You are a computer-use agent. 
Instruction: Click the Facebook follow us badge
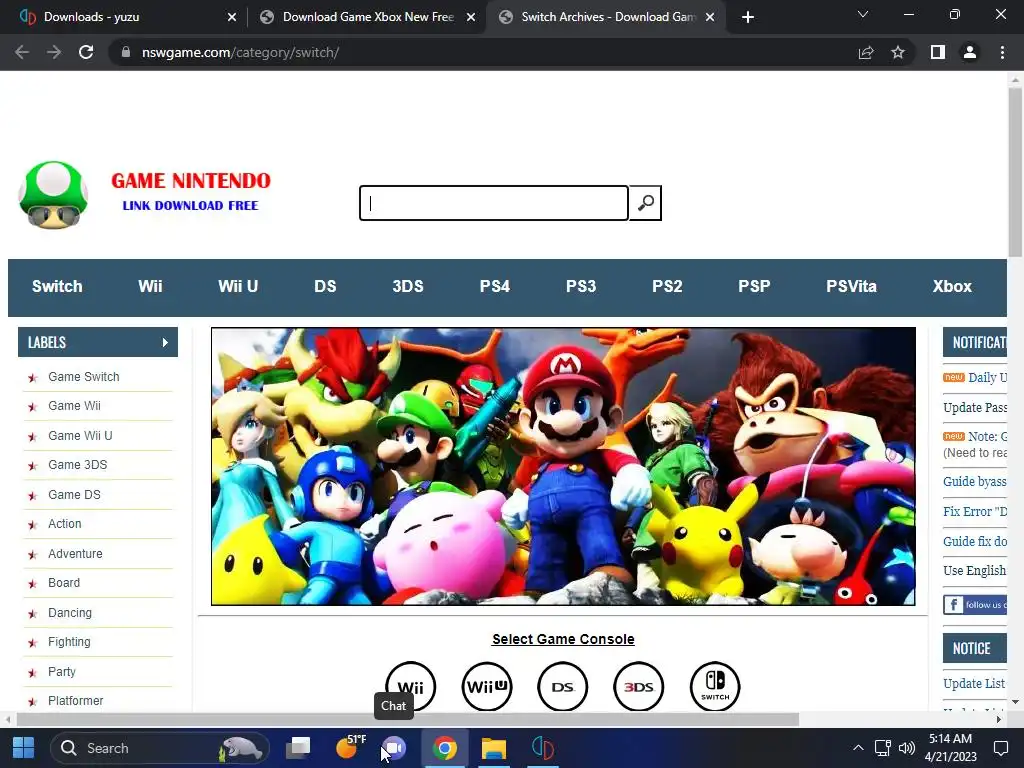point(975,605)
